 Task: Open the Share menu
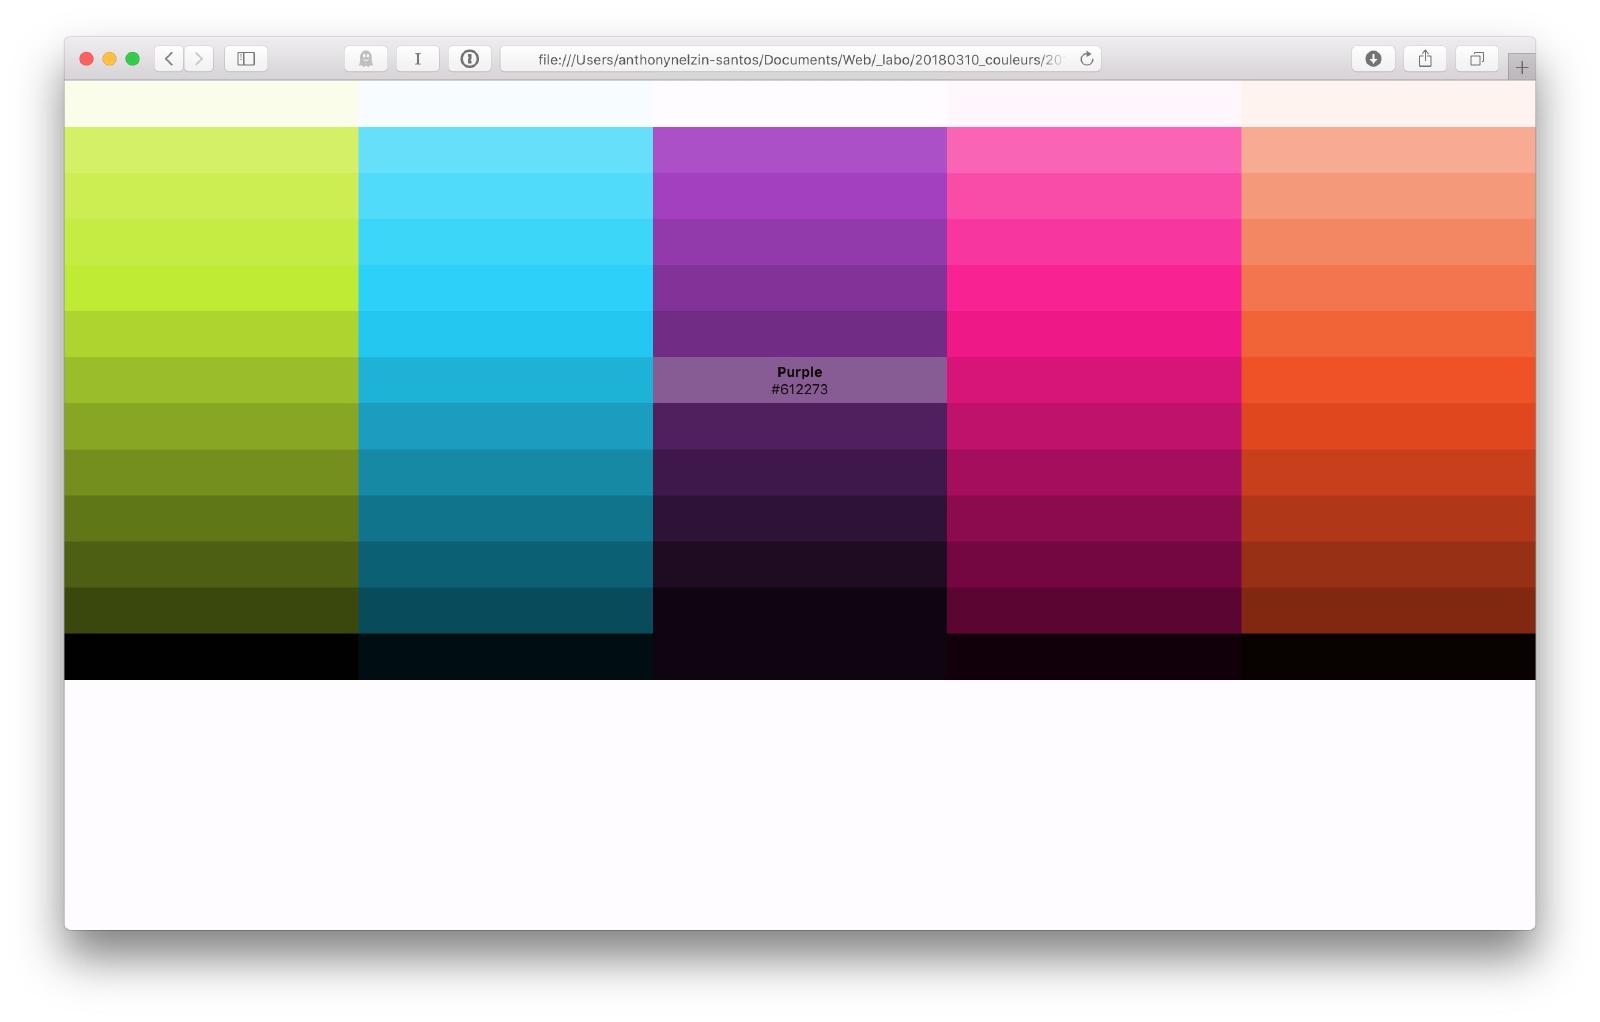pyautogui.click(x=1425, y=59)
